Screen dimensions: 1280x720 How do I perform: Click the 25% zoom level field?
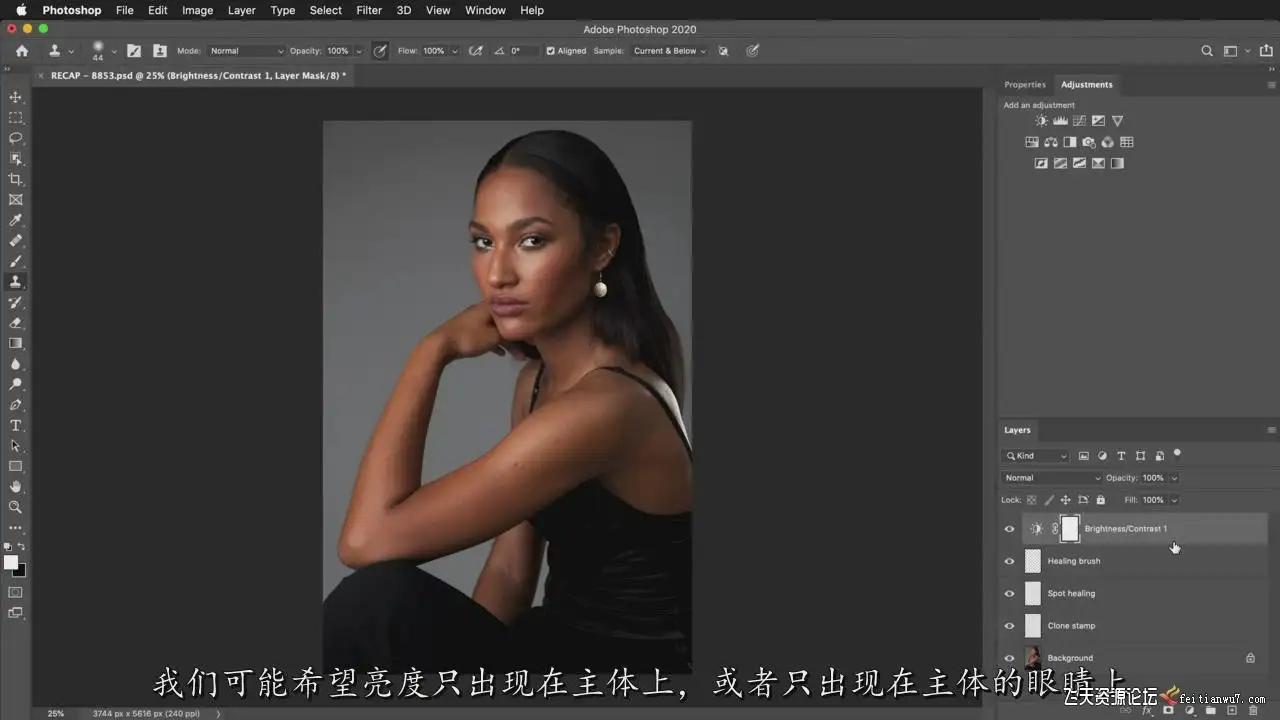pos(56,713)
